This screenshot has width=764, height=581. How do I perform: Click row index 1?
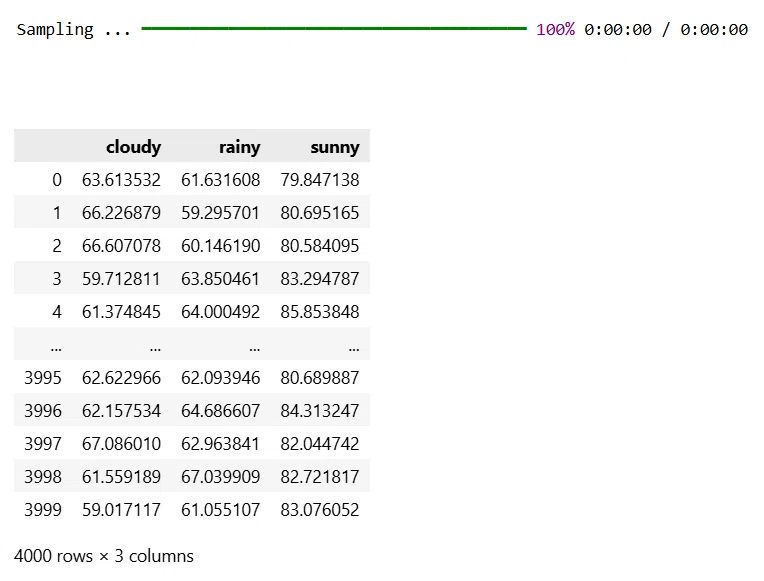[57, 213]
